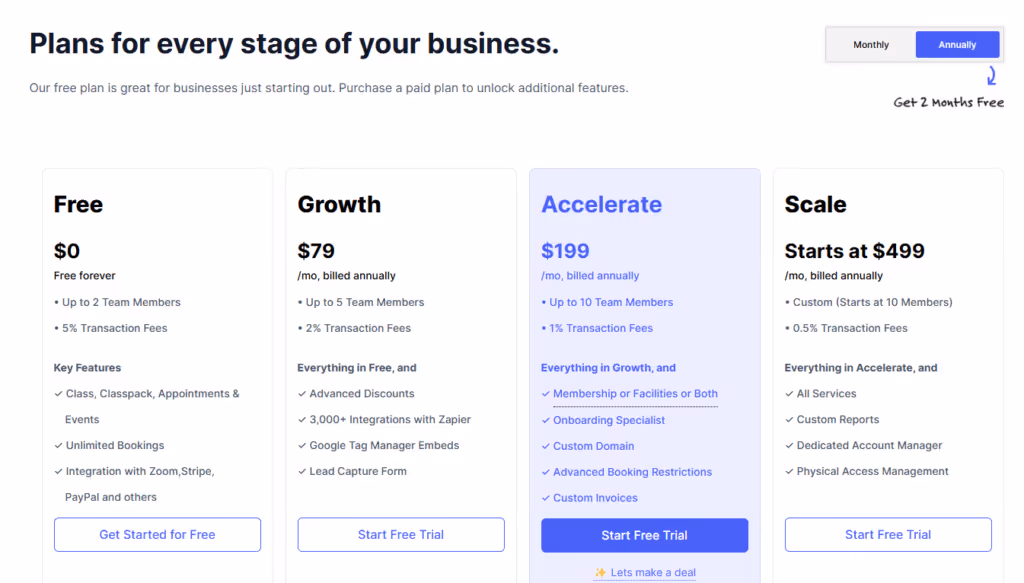Screen dimensions: 1024x583
Task: Click the checkmark beside "All Services"
Action: tap(790, 393)
